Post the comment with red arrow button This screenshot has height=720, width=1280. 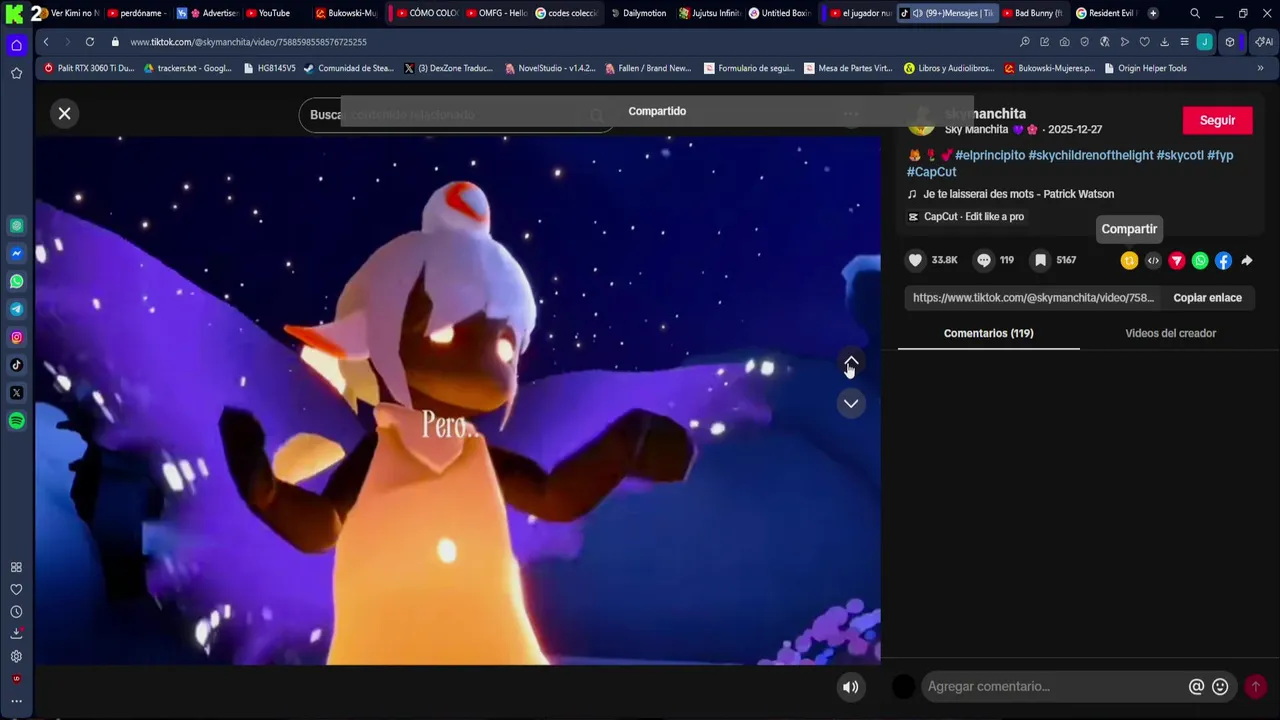pyautogui.click(x=1255, y=687)
